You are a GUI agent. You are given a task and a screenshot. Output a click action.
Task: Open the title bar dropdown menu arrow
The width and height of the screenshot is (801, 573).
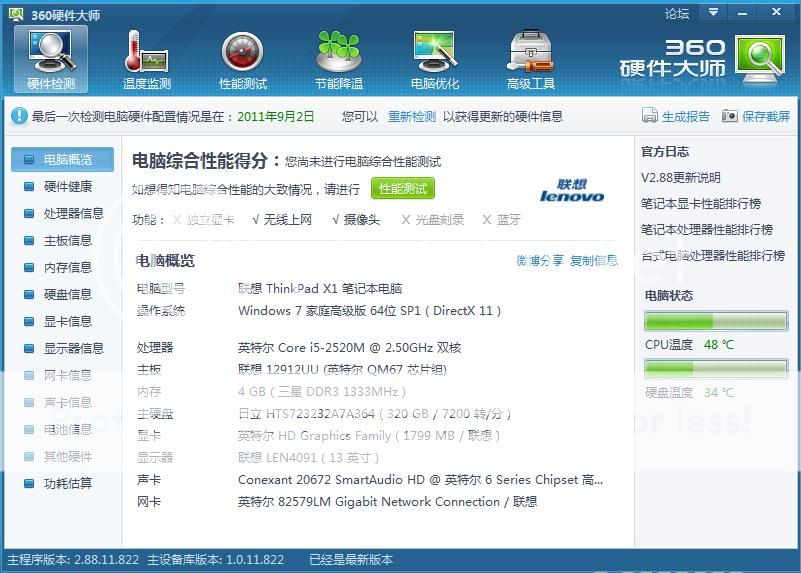point(713,12)
